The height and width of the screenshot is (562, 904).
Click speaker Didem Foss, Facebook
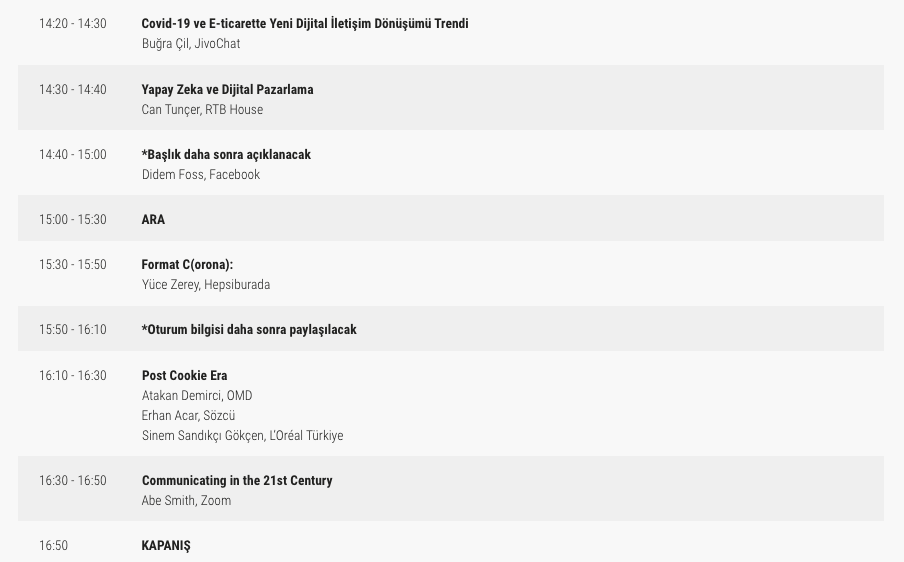(x=200, y=174)
